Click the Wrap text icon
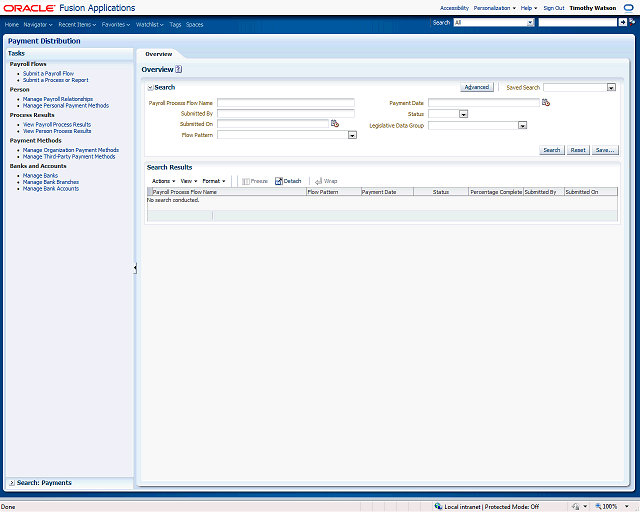 tap(319, 181)
